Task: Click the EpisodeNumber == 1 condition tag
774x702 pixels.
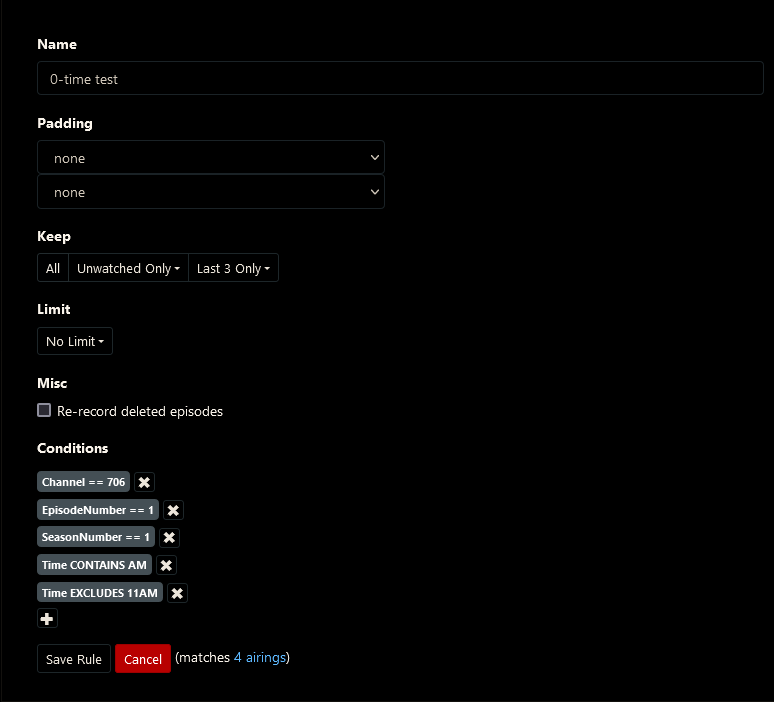Action: point(98,510)
